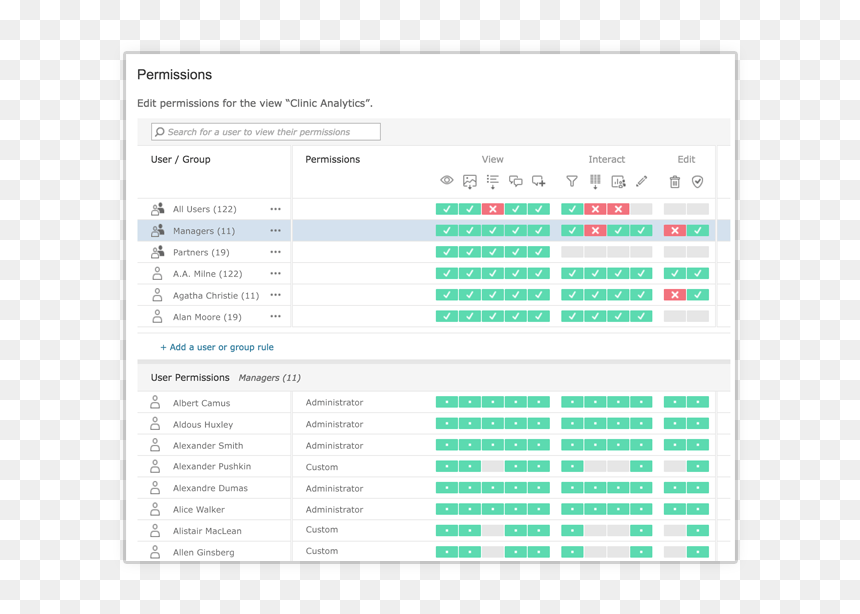This screenshot has width=860, height=614.
Task: Click the 'User / Group' column header
Action: point(180,159)
